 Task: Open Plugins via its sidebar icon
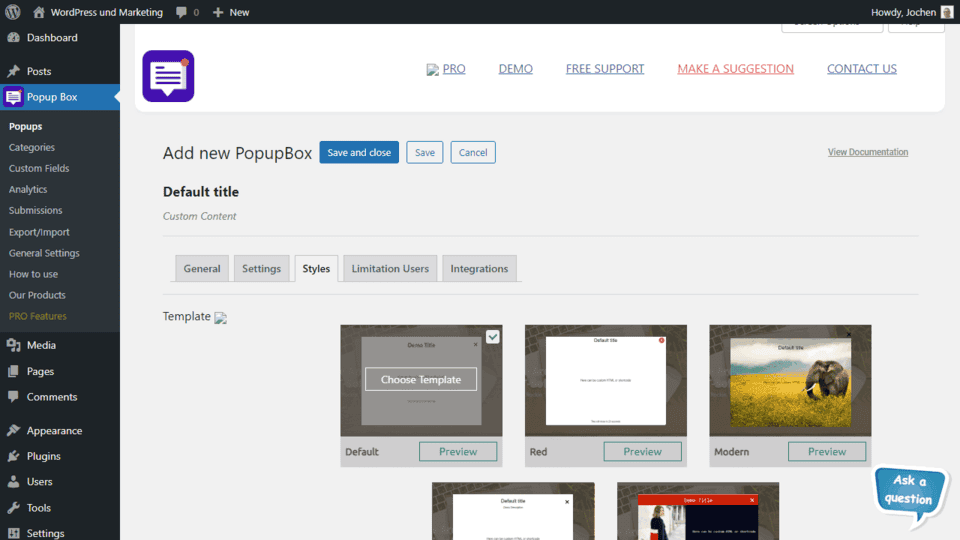click(13, 456)
